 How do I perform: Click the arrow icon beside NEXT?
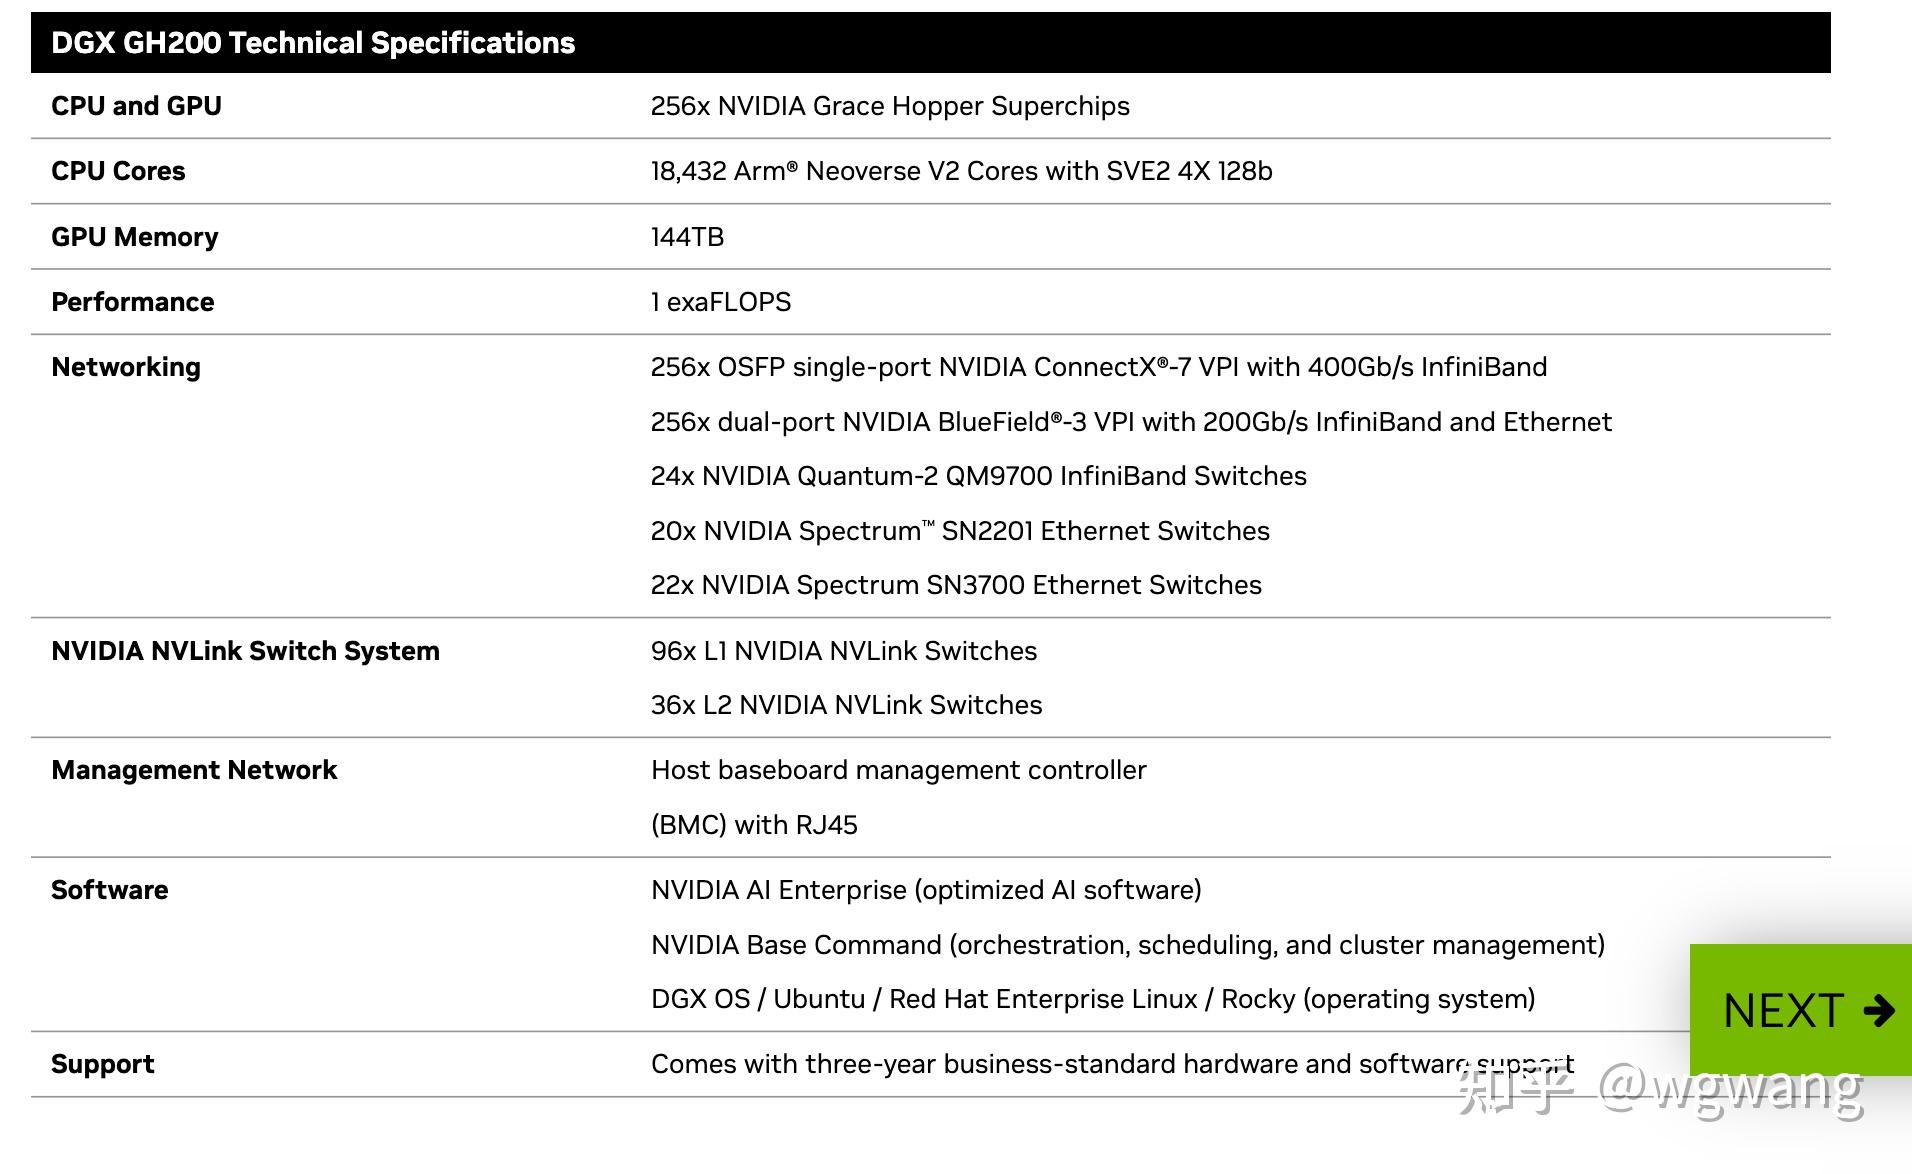tap(1879, 1010)
